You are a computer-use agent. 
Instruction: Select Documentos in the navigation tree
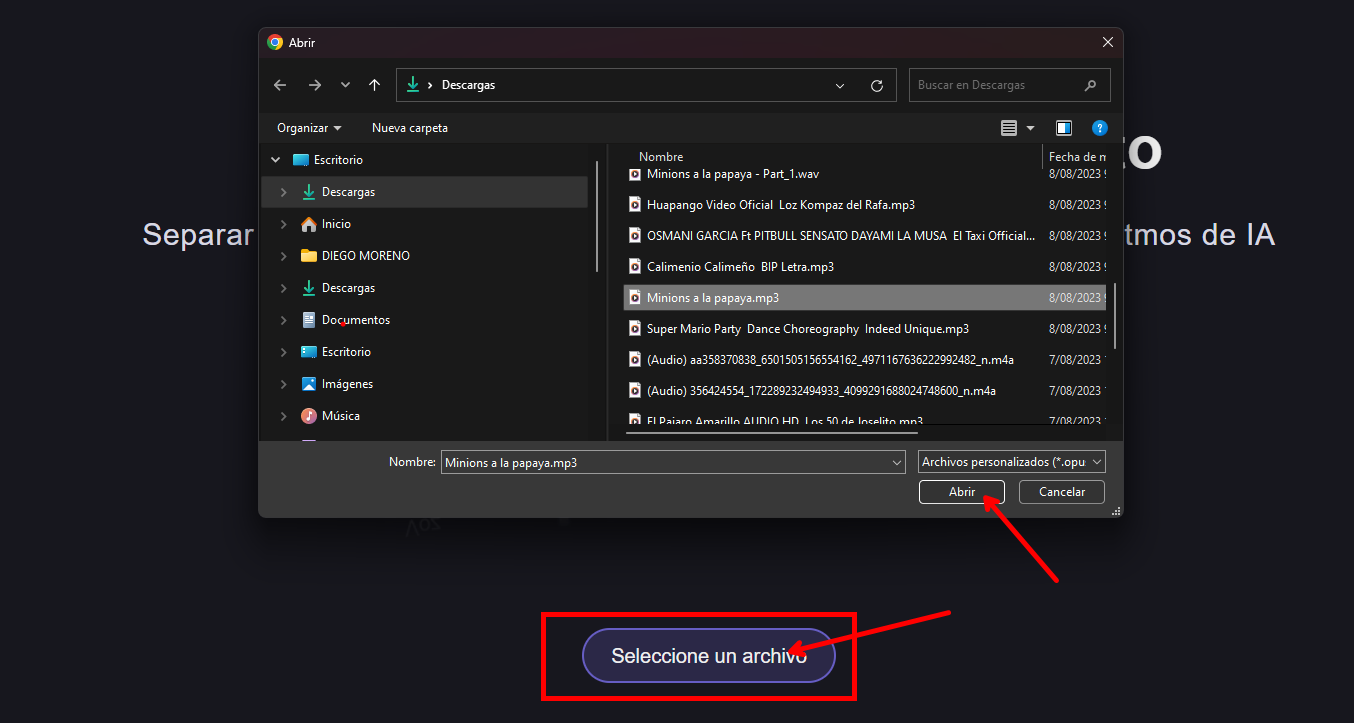(x=355, y=320)
